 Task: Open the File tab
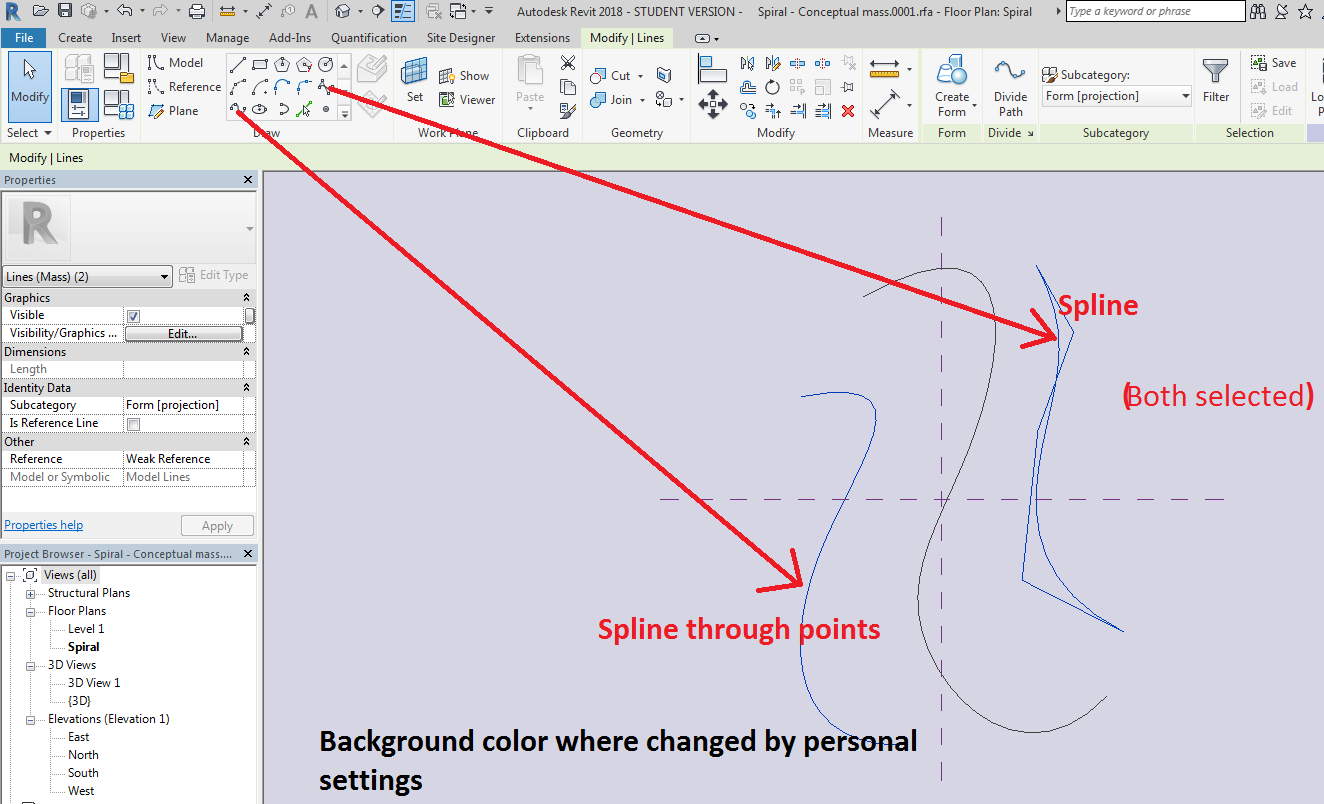(24, 38)
